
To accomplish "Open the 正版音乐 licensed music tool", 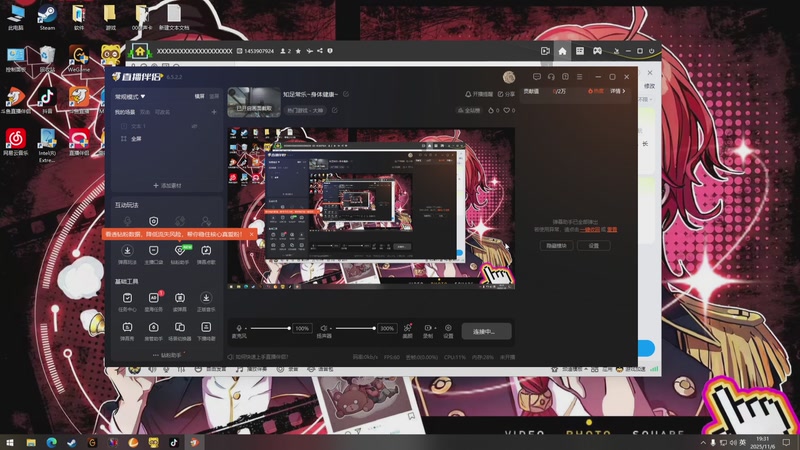I will click(206, 301).
